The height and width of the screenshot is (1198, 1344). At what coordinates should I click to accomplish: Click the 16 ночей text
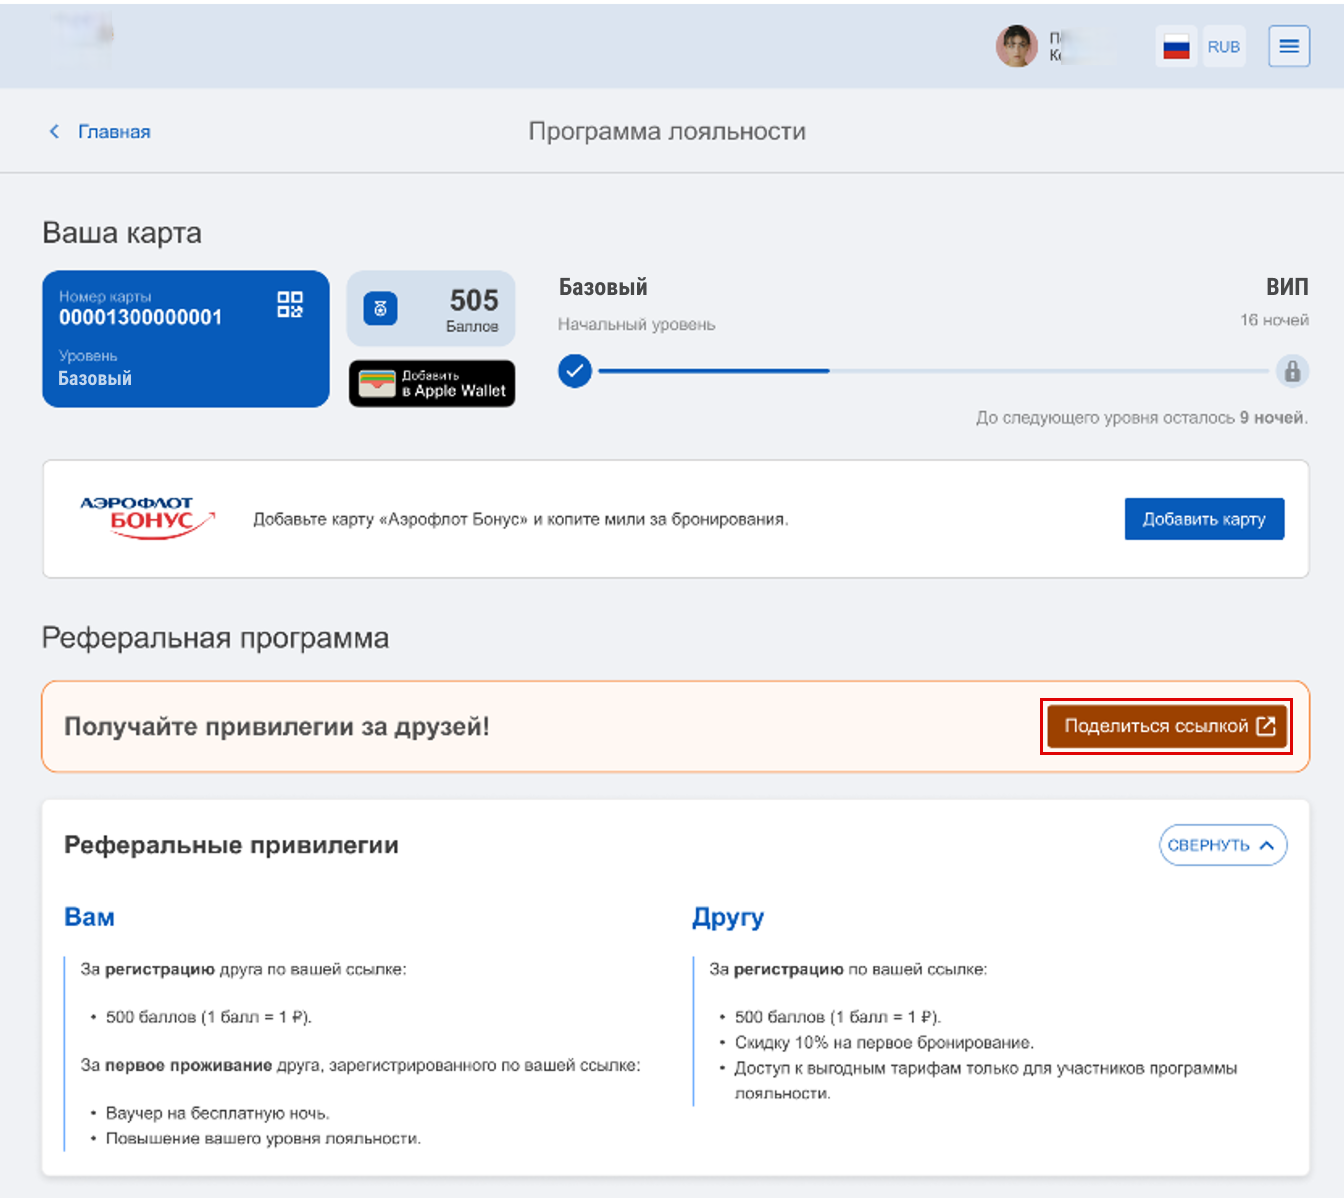point(1274,320)
